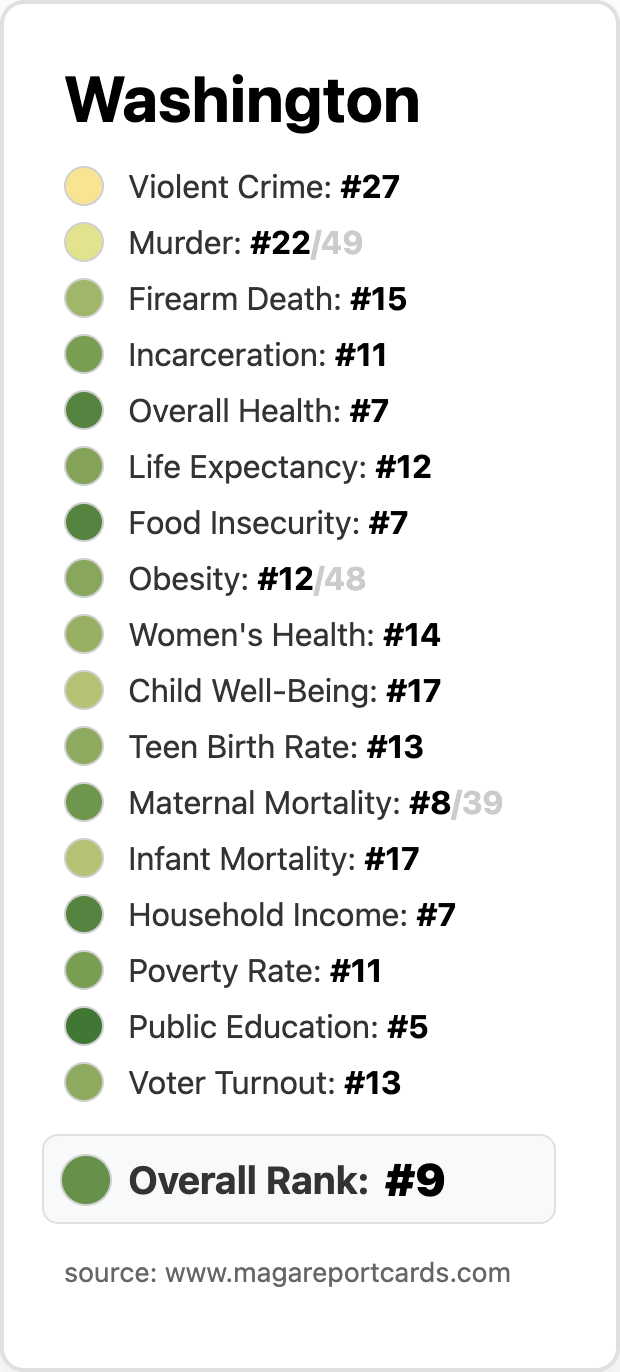Screen dimensions: 620x1372
Task: Click the Public Education dark green dot
Action: (84, 1027)
